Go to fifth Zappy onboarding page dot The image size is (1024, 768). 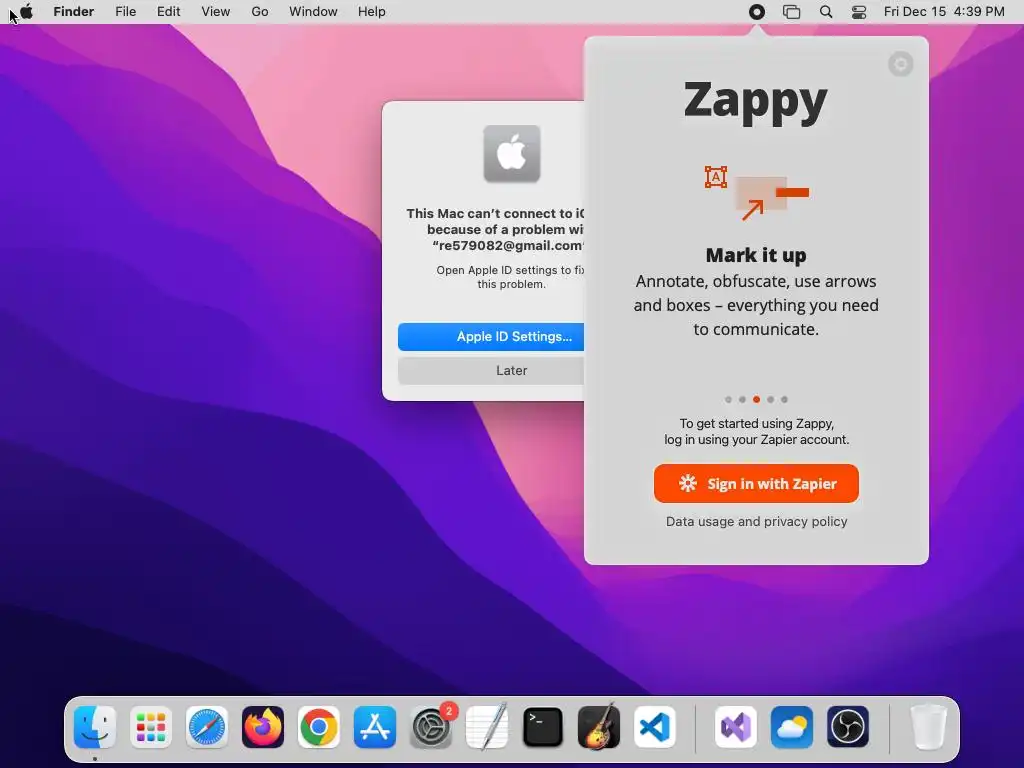tap(784, 400)
